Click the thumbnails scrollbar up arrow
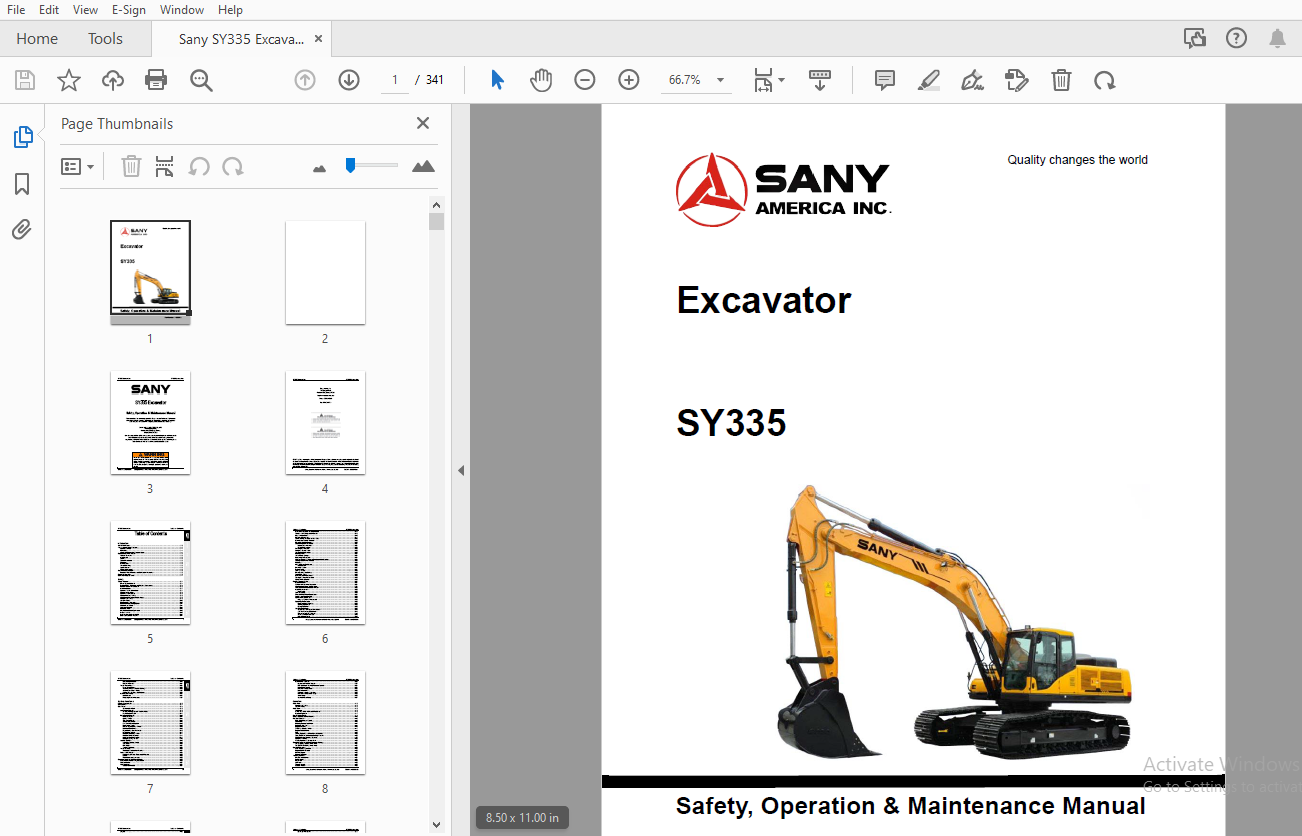This screenshot has width=1302, height=836. 436,204
